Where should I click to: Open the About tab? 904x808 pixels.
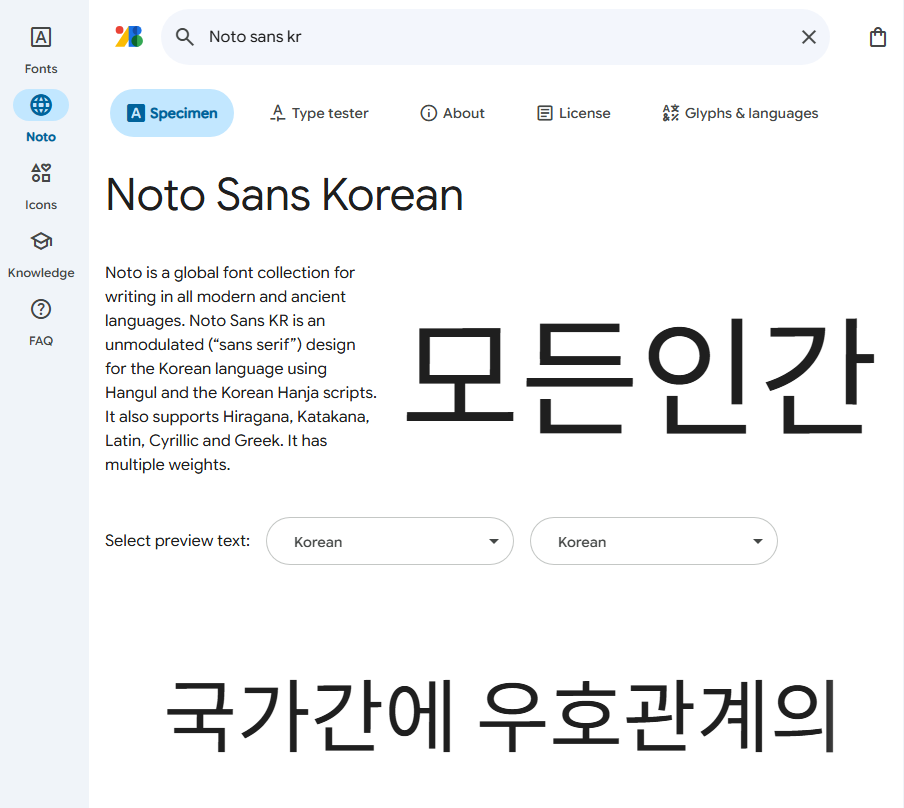[453, 113]
